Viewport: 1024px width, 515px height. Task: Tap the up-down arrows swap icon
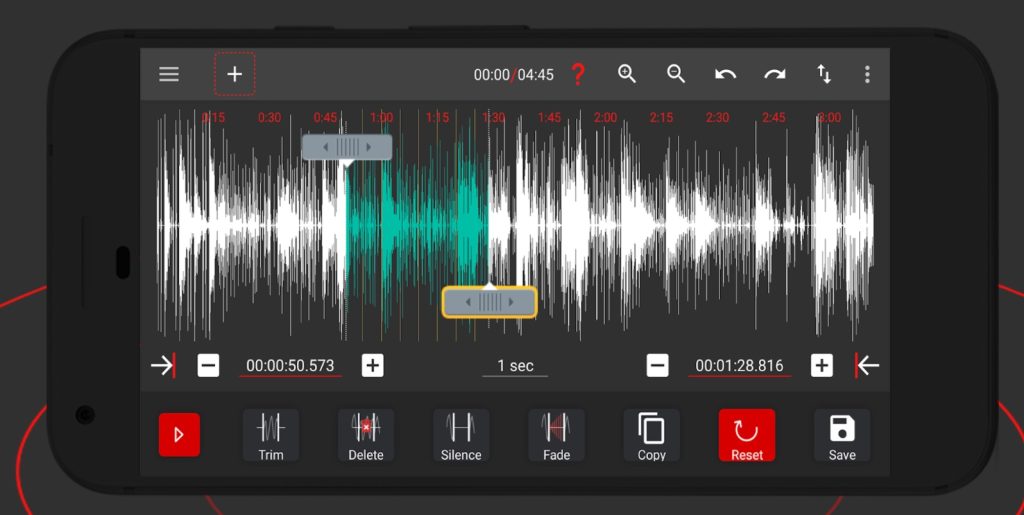pos(824,74)
